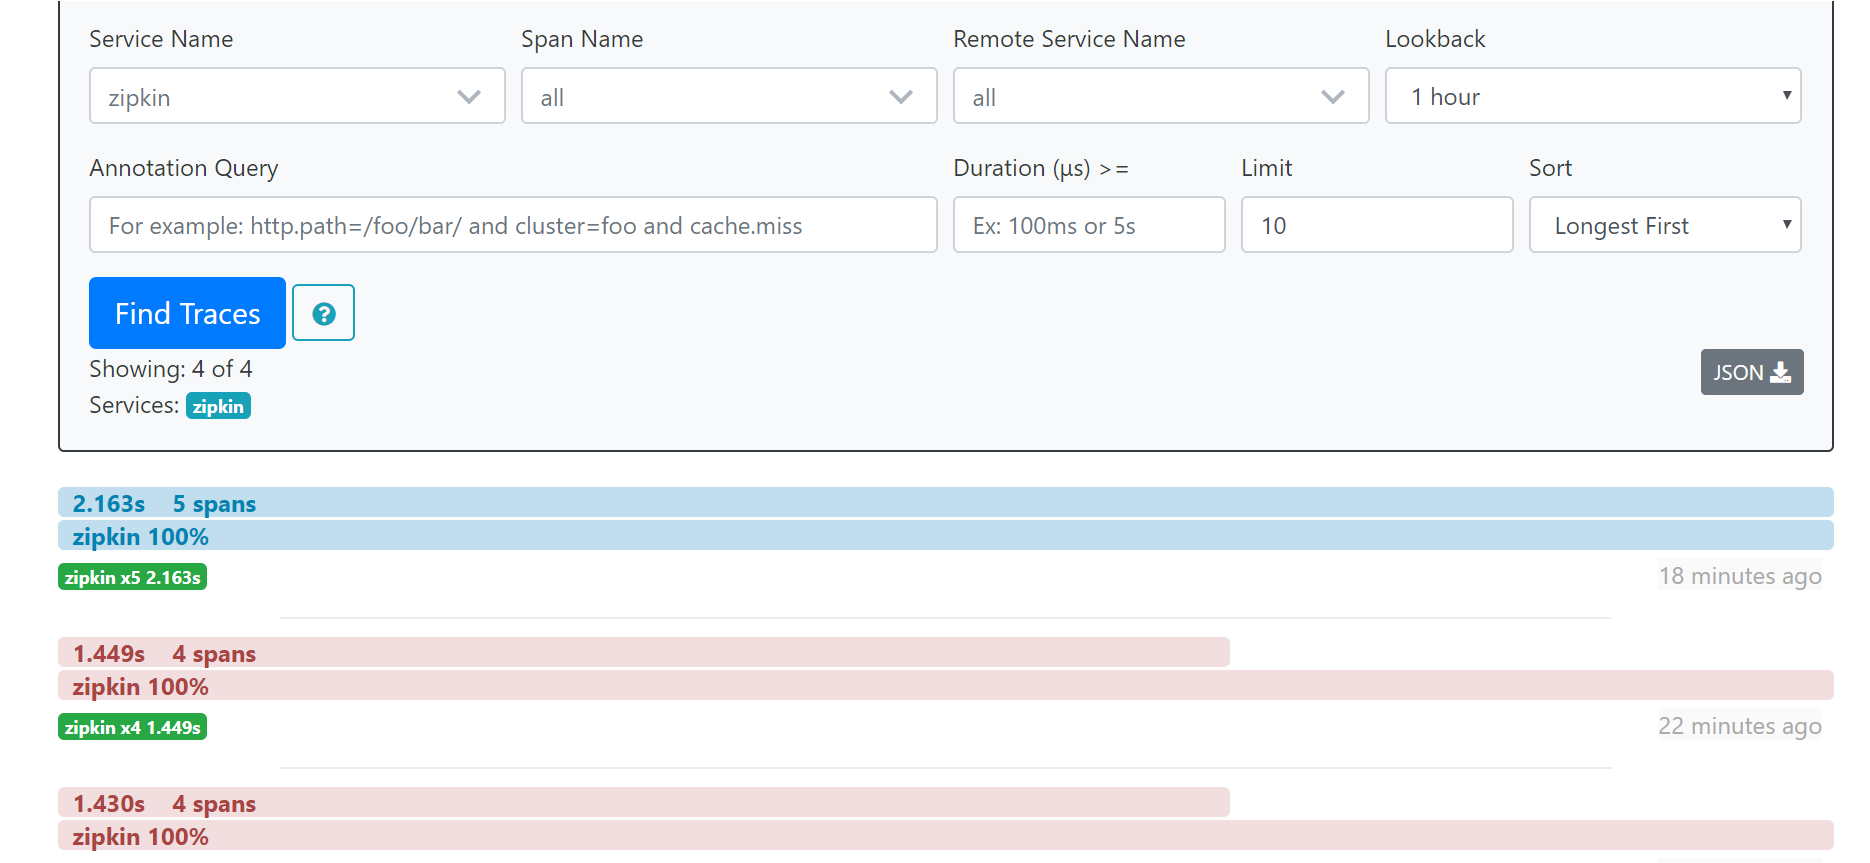This screenshot has width=1870, height=863.
Task: Click the help question mark icon
Action: pyautogui.click(x=323, y=313)
